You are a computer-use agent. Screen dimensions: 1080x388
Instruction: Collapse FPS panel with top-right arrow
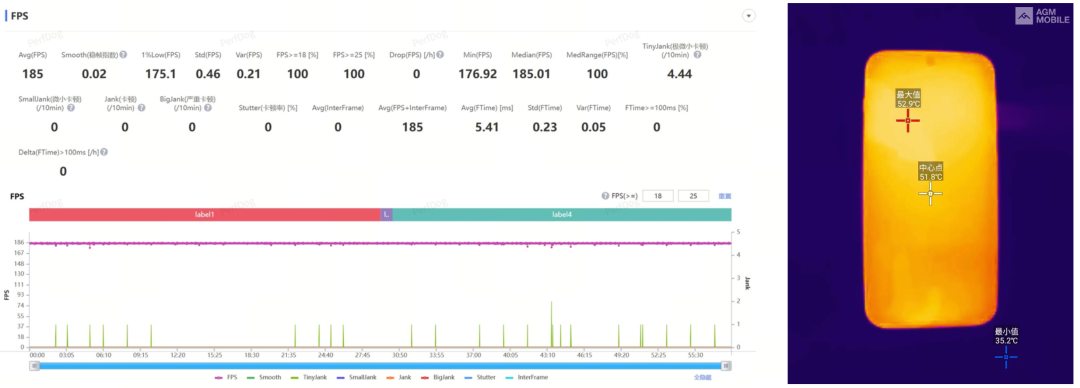coord(749,15)
